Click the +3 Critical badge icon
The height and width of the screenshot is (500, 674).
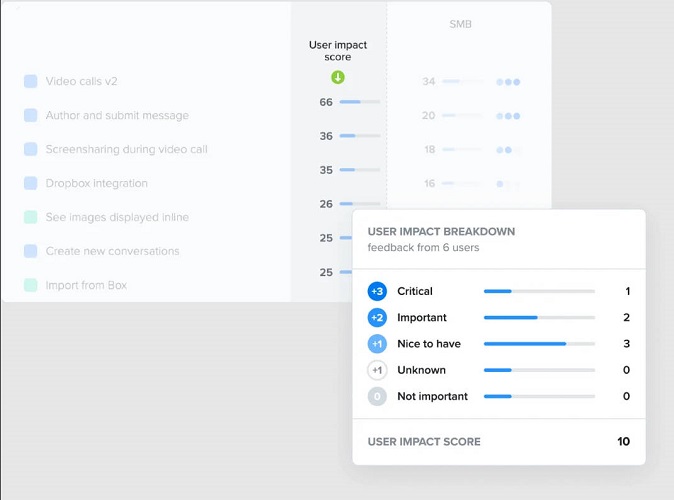377,292
